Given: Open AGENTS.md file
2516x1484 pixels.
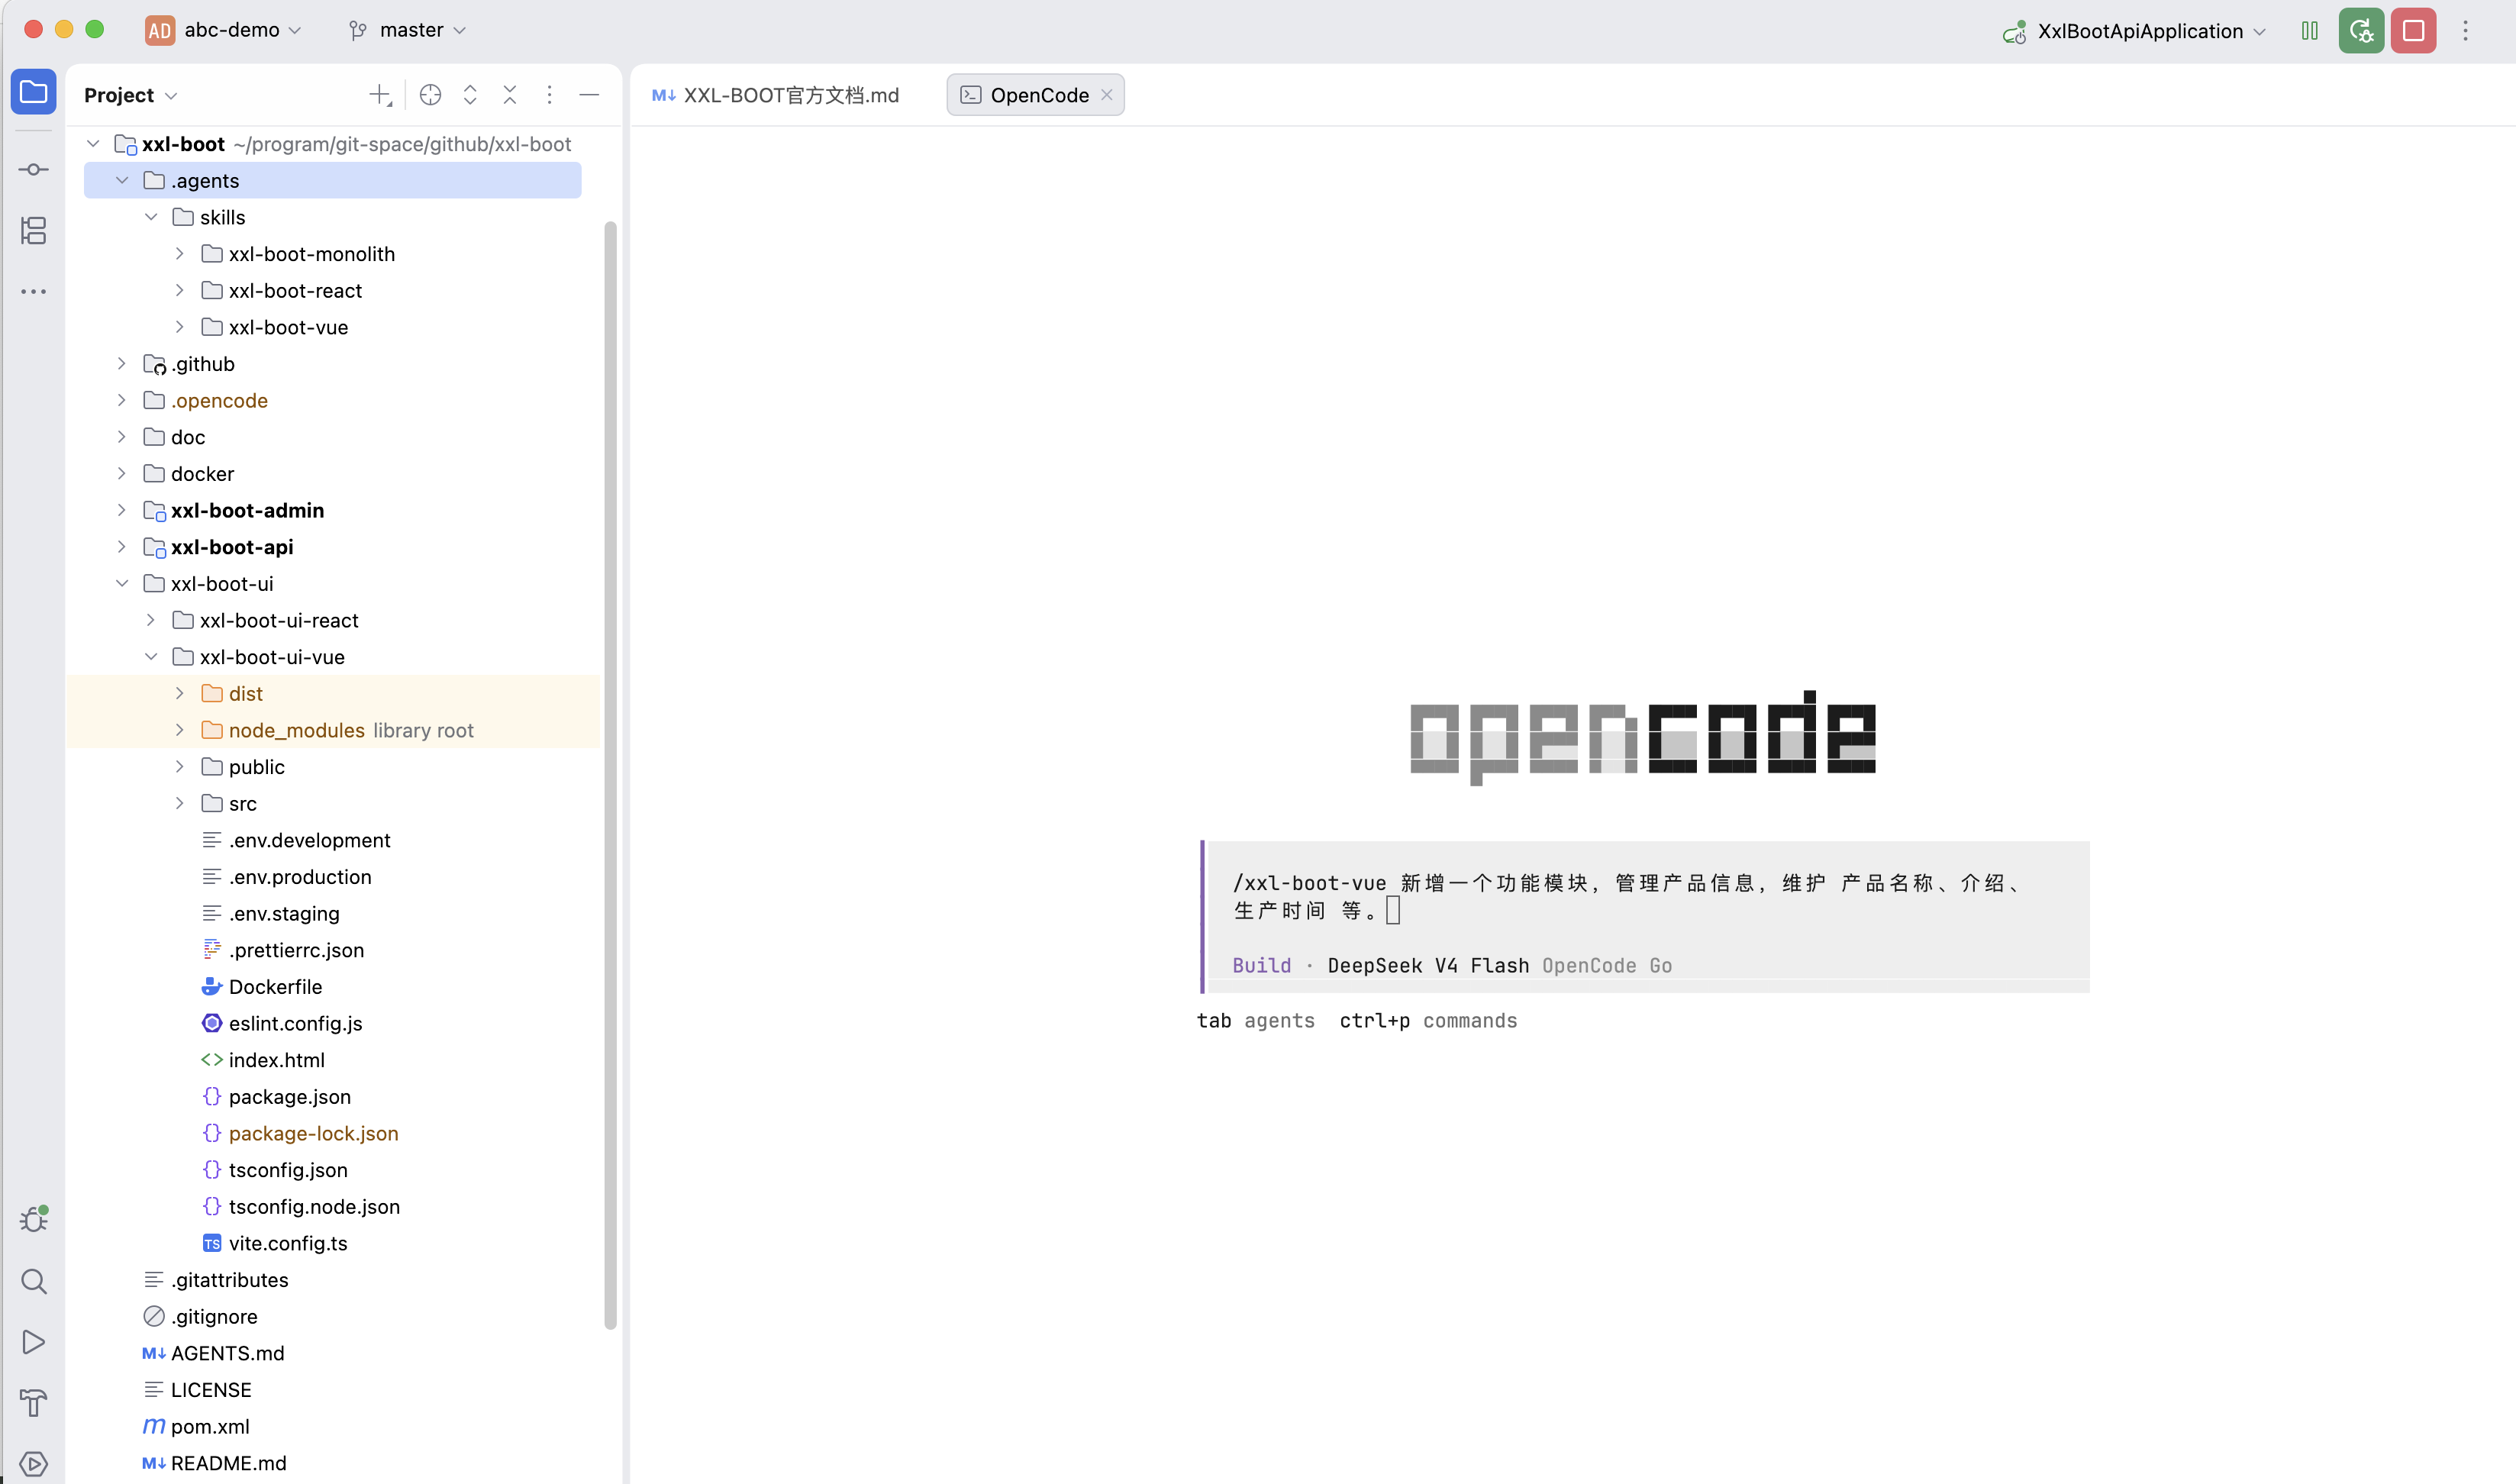Looking at the screenshot, I should pos(213,1354).
